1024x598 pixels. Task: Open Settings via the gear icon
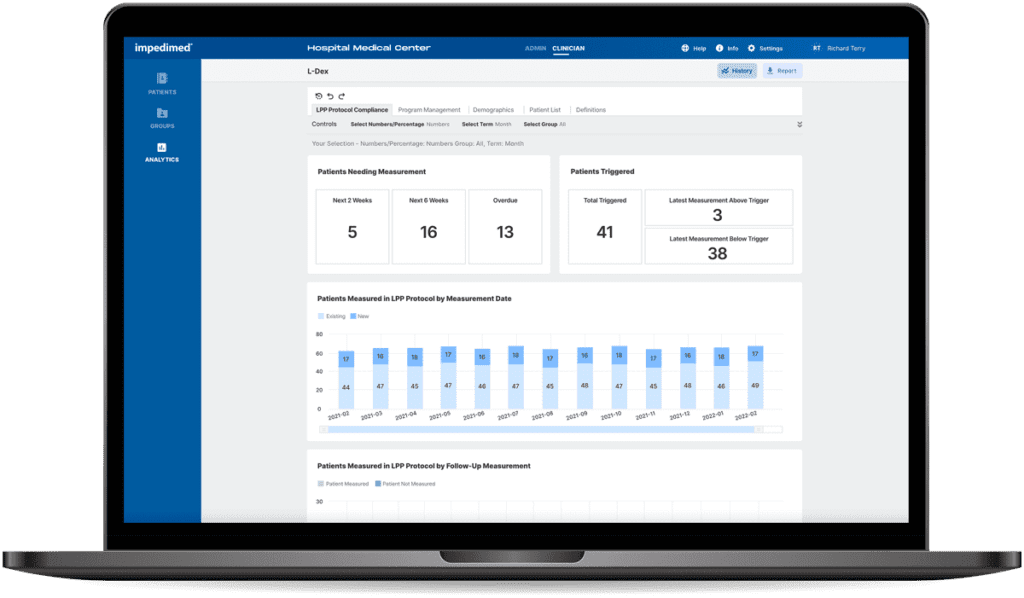(x=752, y=48)
